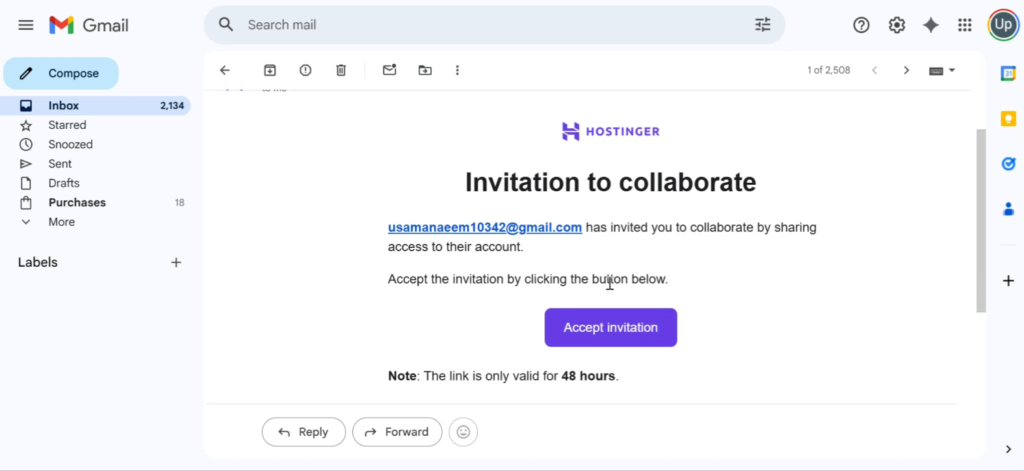The width and height of the screenshot is (1024, 471).
Task: Open the Move to folder icon
Action: (x=425, y=70)
